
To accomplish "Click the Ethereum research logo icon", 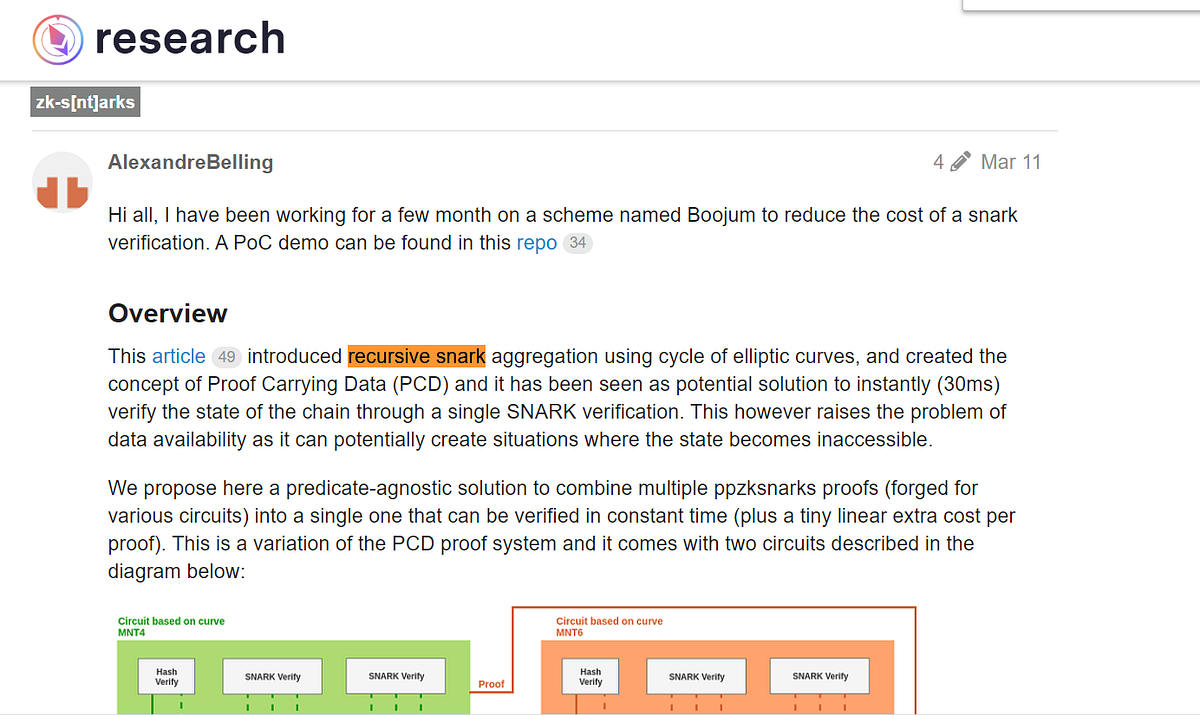I will (59, 39).
